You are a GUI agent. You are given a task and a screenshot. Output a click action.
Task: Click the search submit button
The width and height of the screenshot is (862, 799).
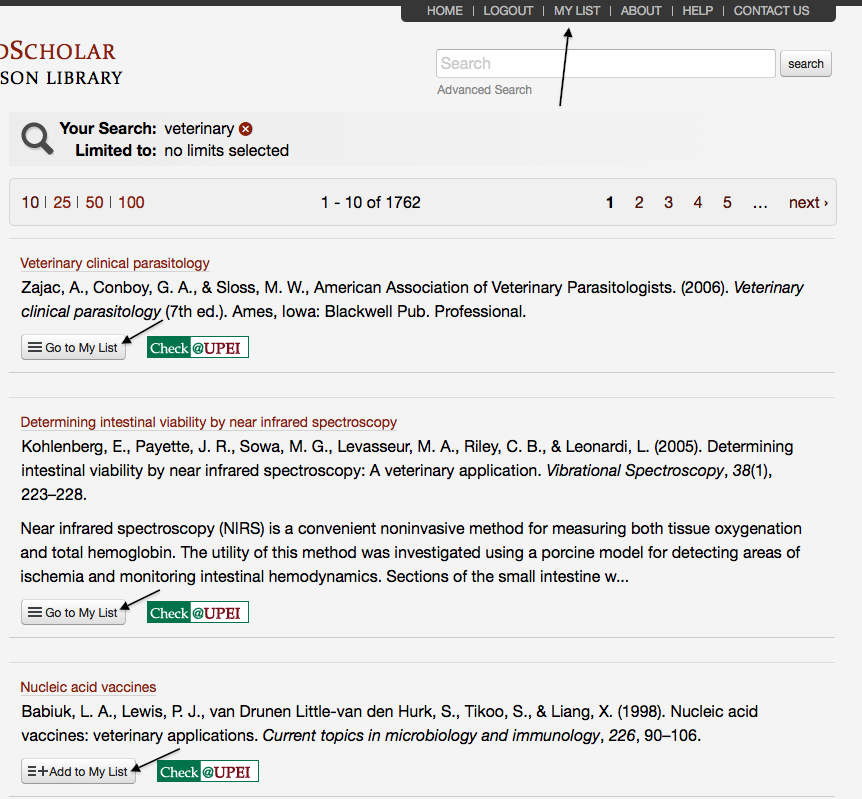tap(806, 64)
